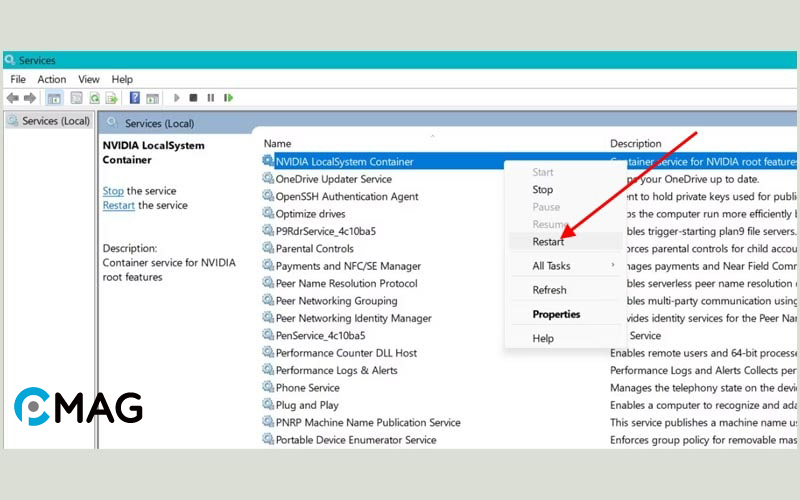Sort services by the Name column header
800x500 pixels.
click(x=278, y=144)
